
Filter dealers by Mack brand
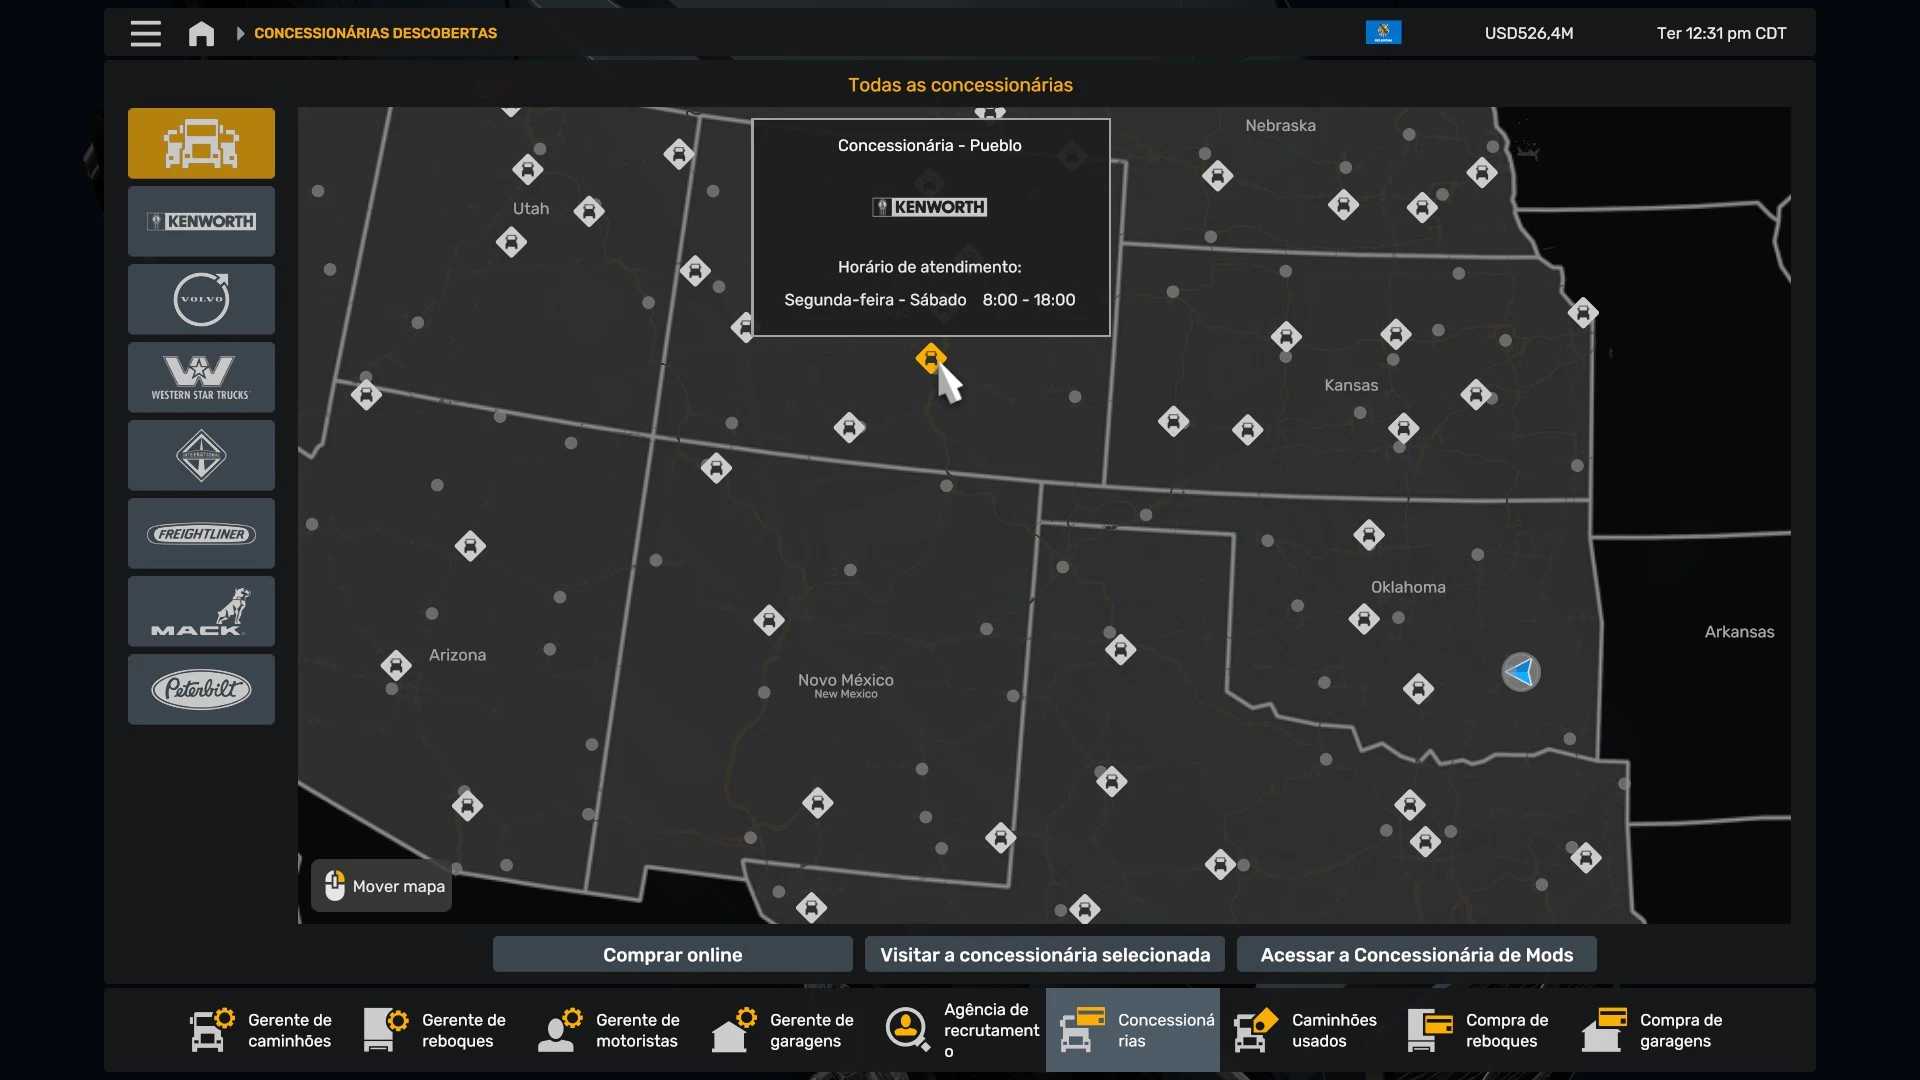[201, 611]
